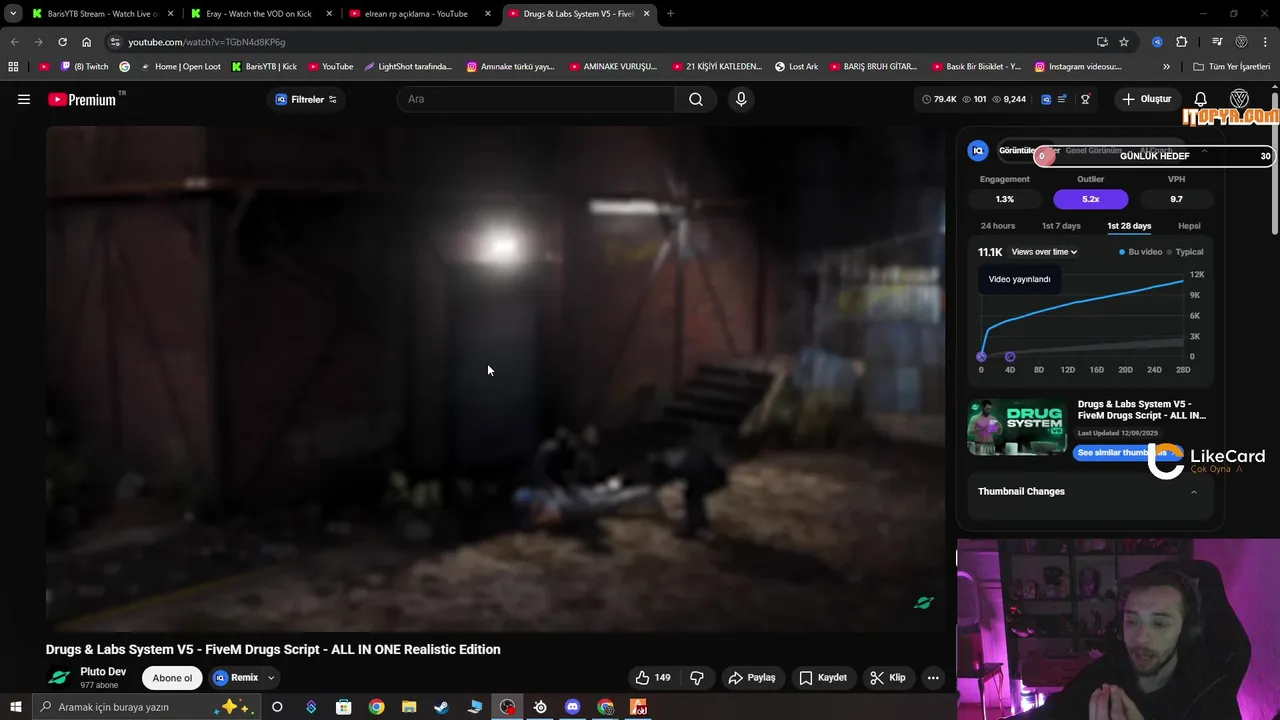Open Discord from the taskbar

(573, 707)
